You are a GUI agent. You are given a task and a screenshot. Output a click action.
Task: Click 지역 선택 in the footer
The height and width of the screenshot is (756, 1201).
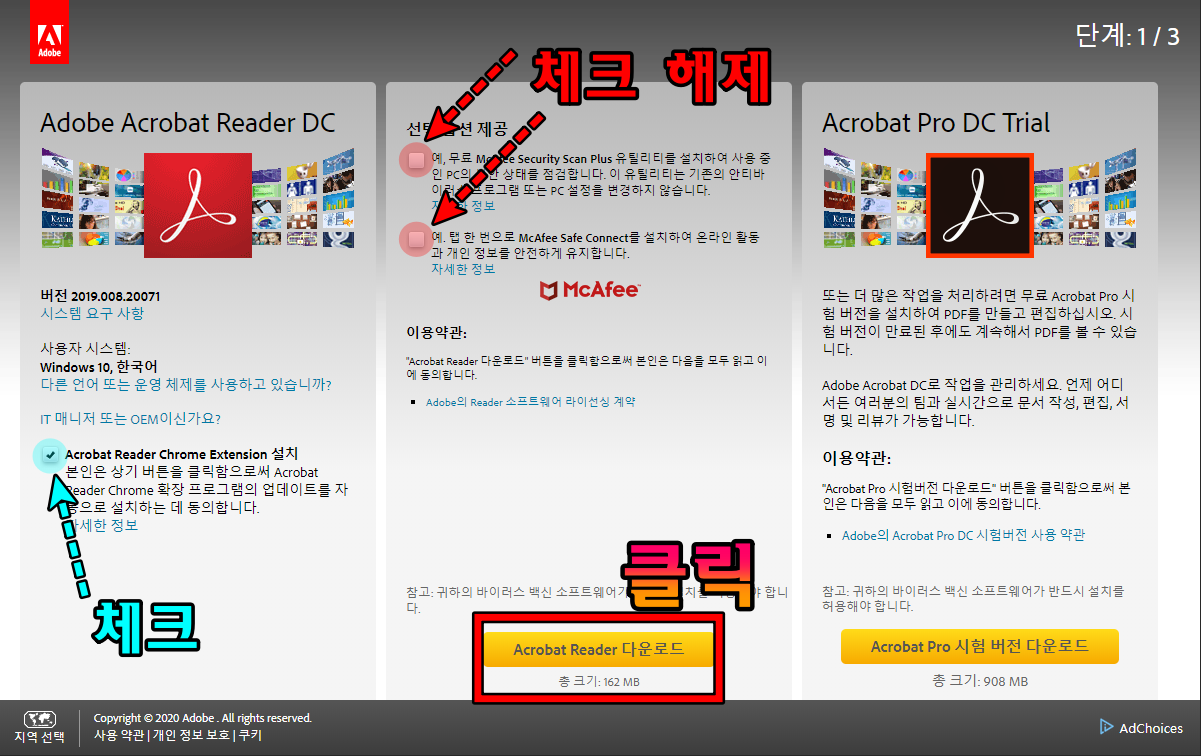point(40,738)
